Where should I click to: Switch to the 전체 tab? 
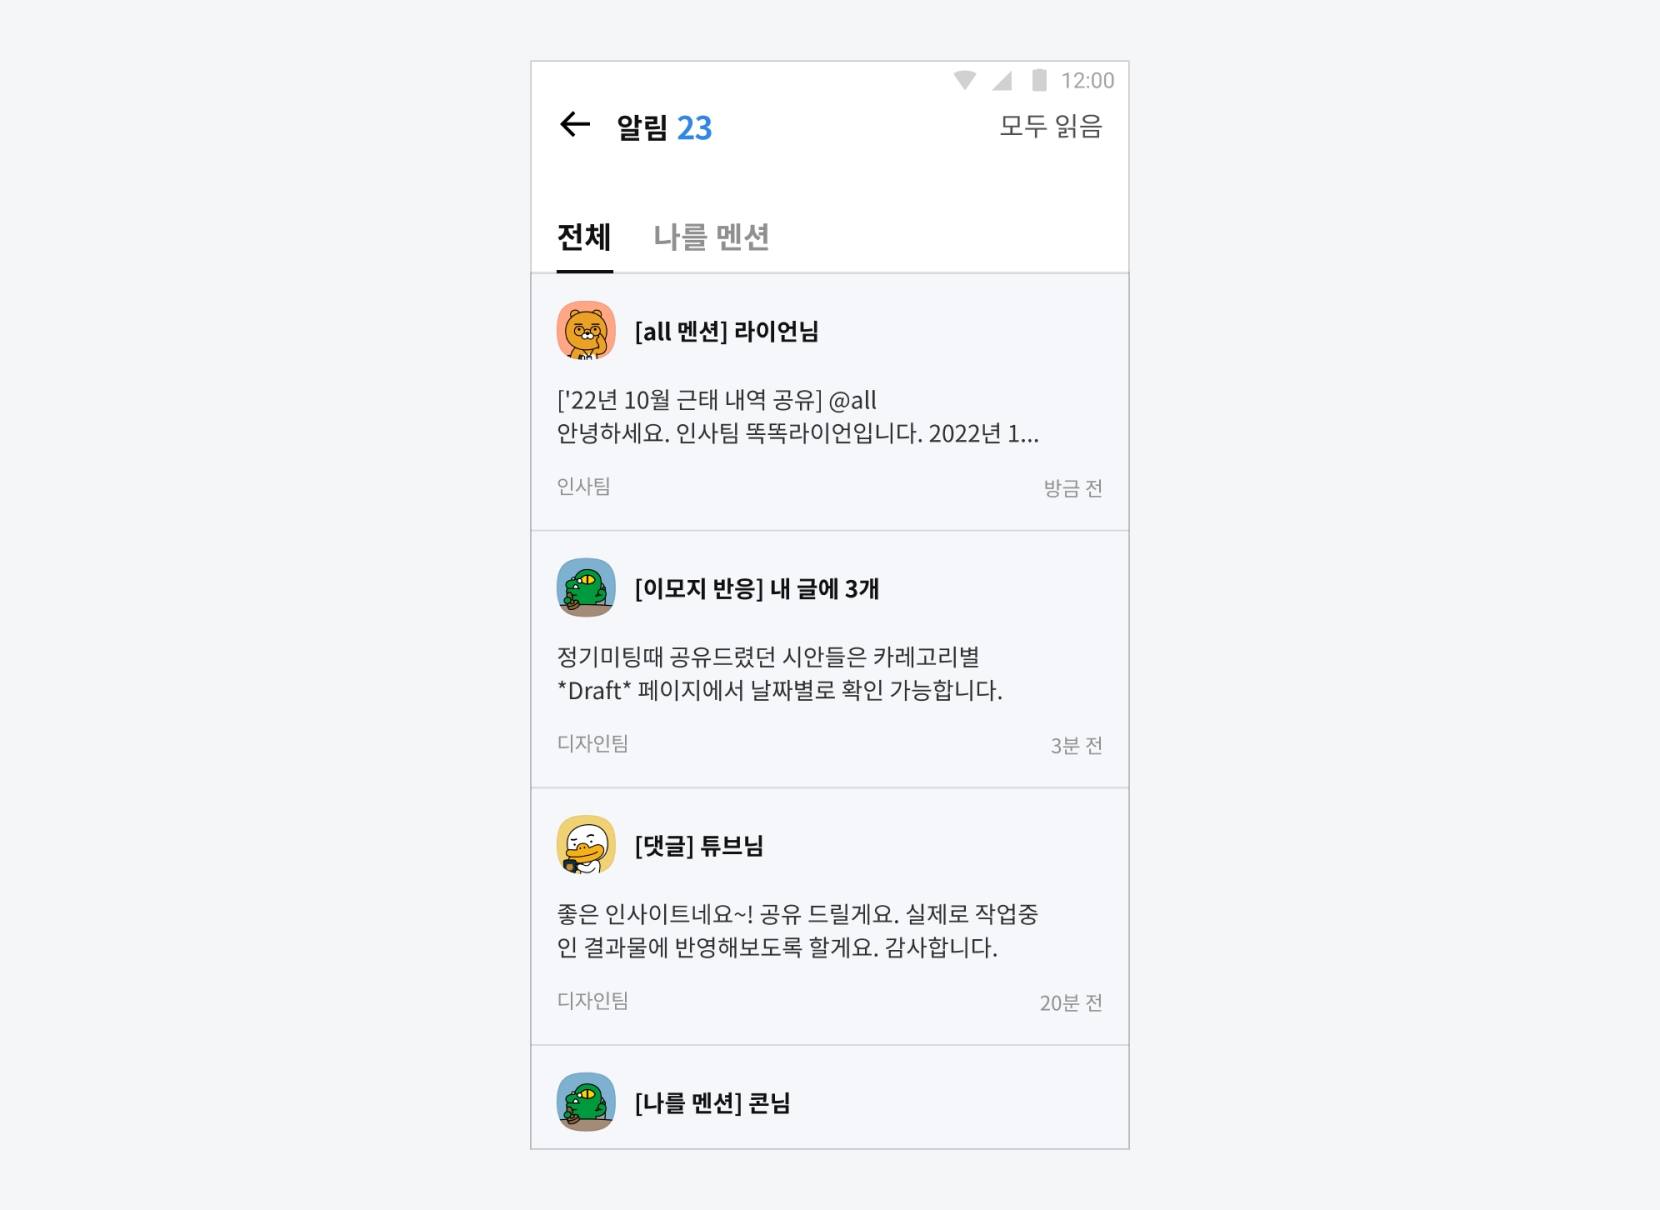pyautogui.click(x=584, y=238)
